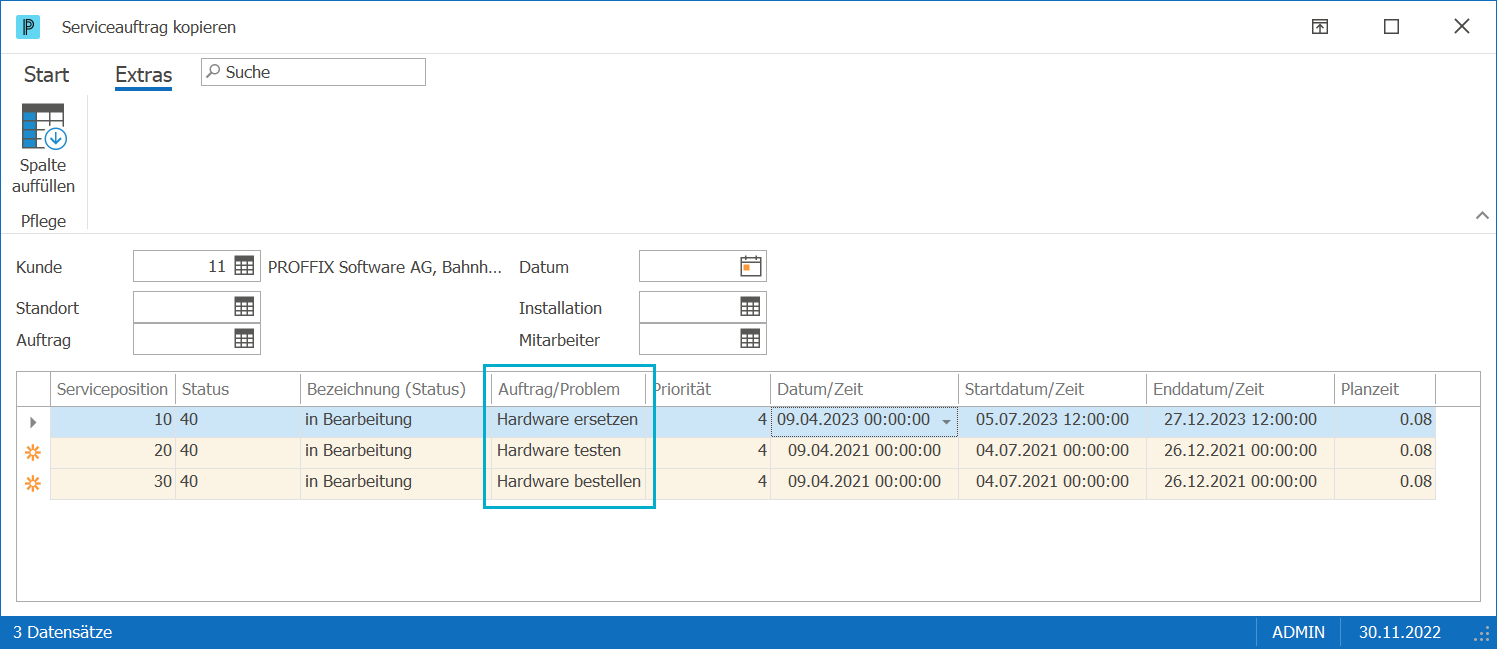Click the magnifier icon in Suche box

tap(213, 72)
